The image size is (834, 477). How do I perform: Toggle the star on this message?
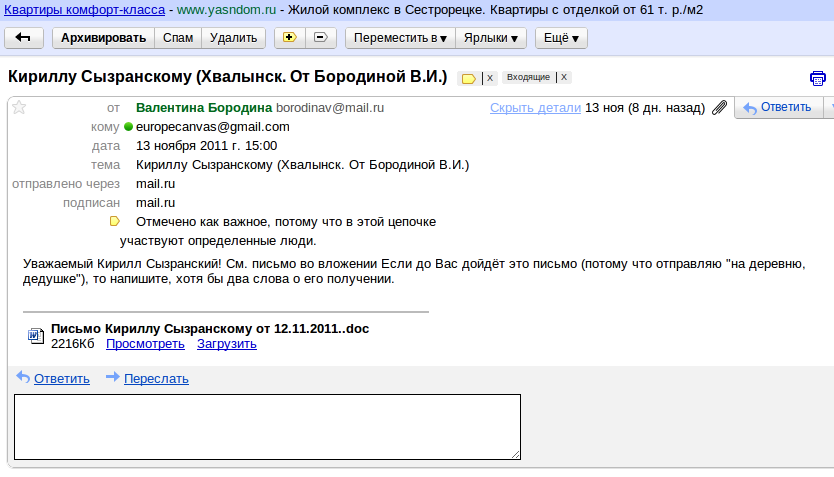click(x=18, y=108)
